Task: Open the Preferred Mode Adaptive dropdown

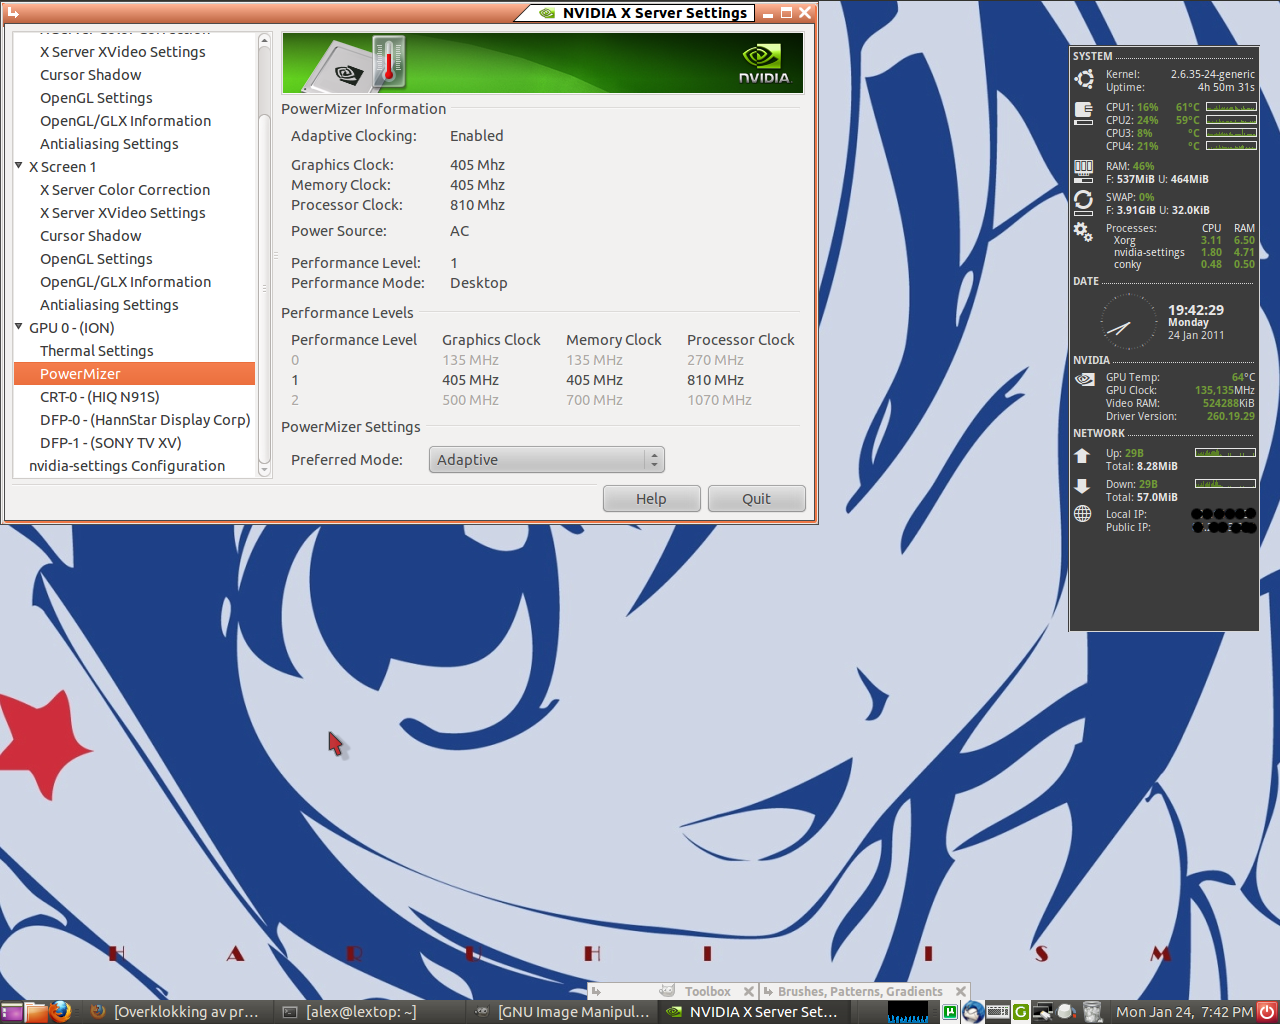Action: click(546, 460)
